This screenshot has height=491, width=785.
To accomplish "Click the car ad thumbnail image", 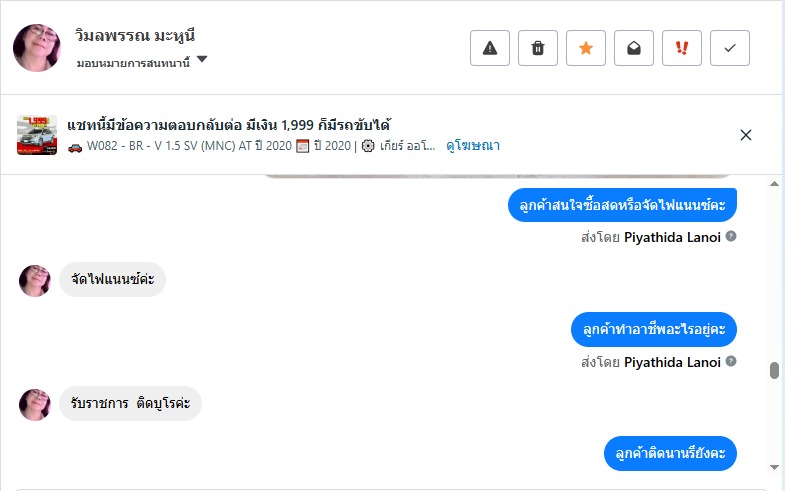I will pos(37,135).
